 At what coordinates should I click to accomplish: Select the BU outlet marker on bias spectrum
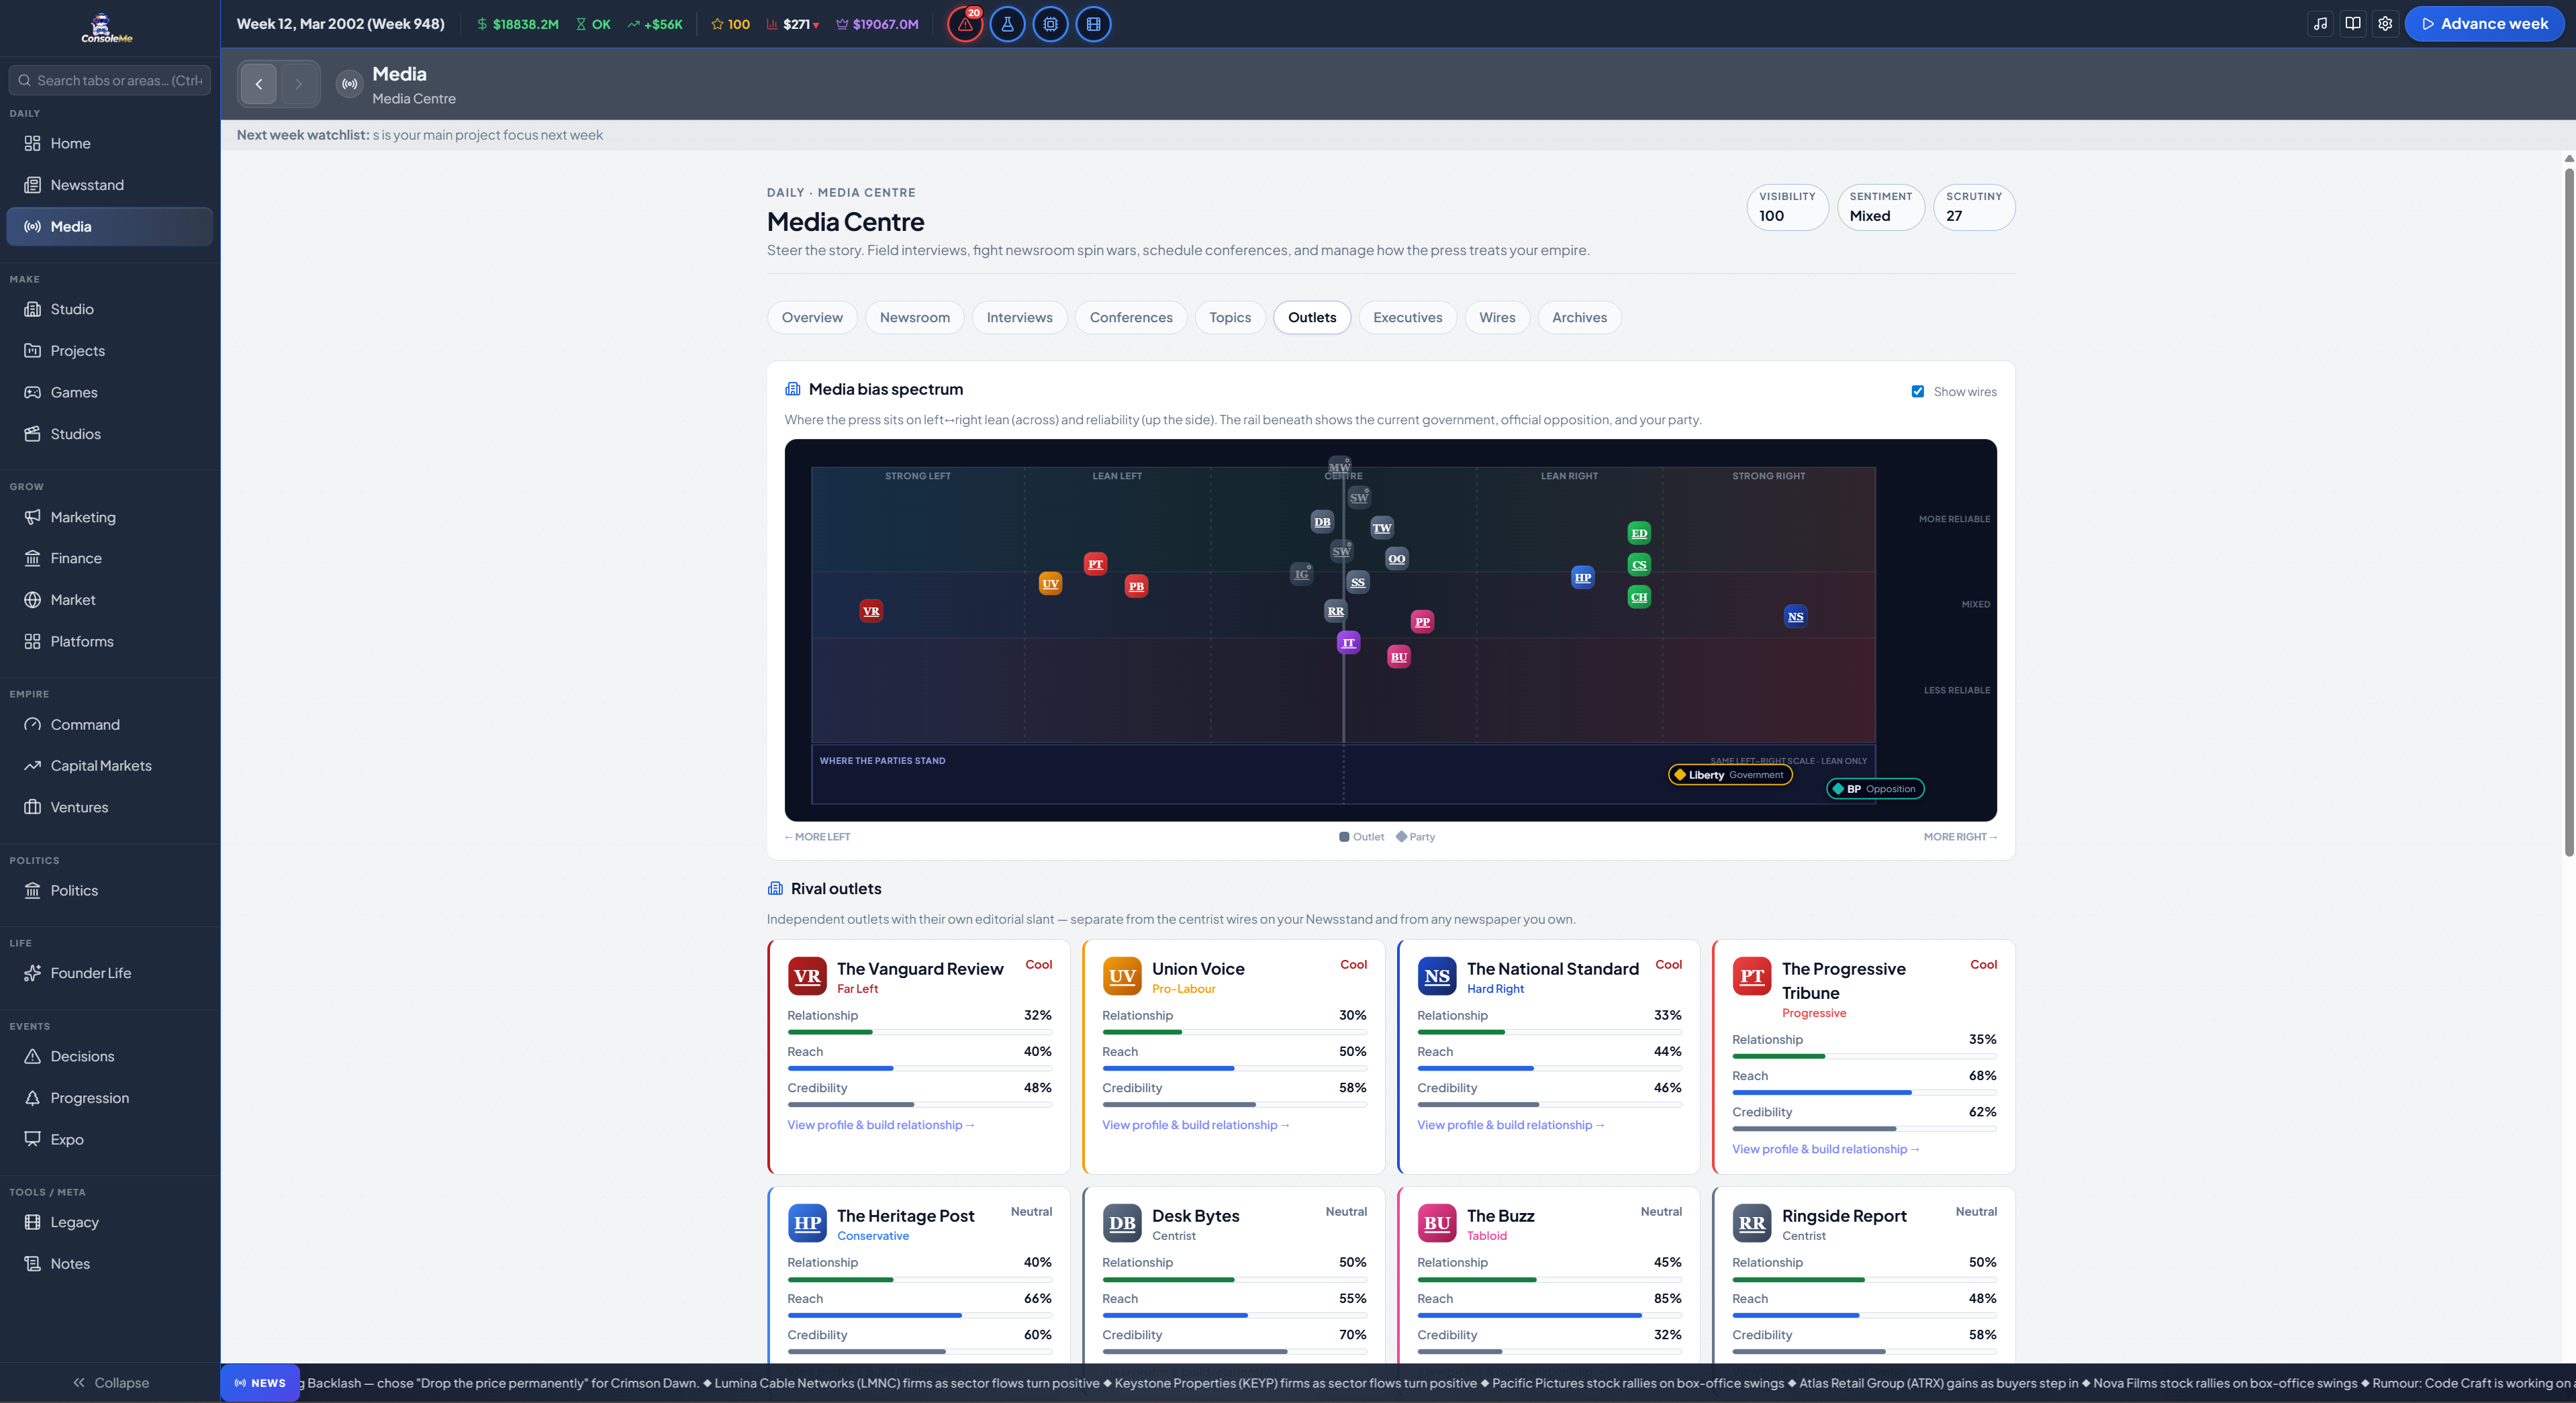point(1399,657)
